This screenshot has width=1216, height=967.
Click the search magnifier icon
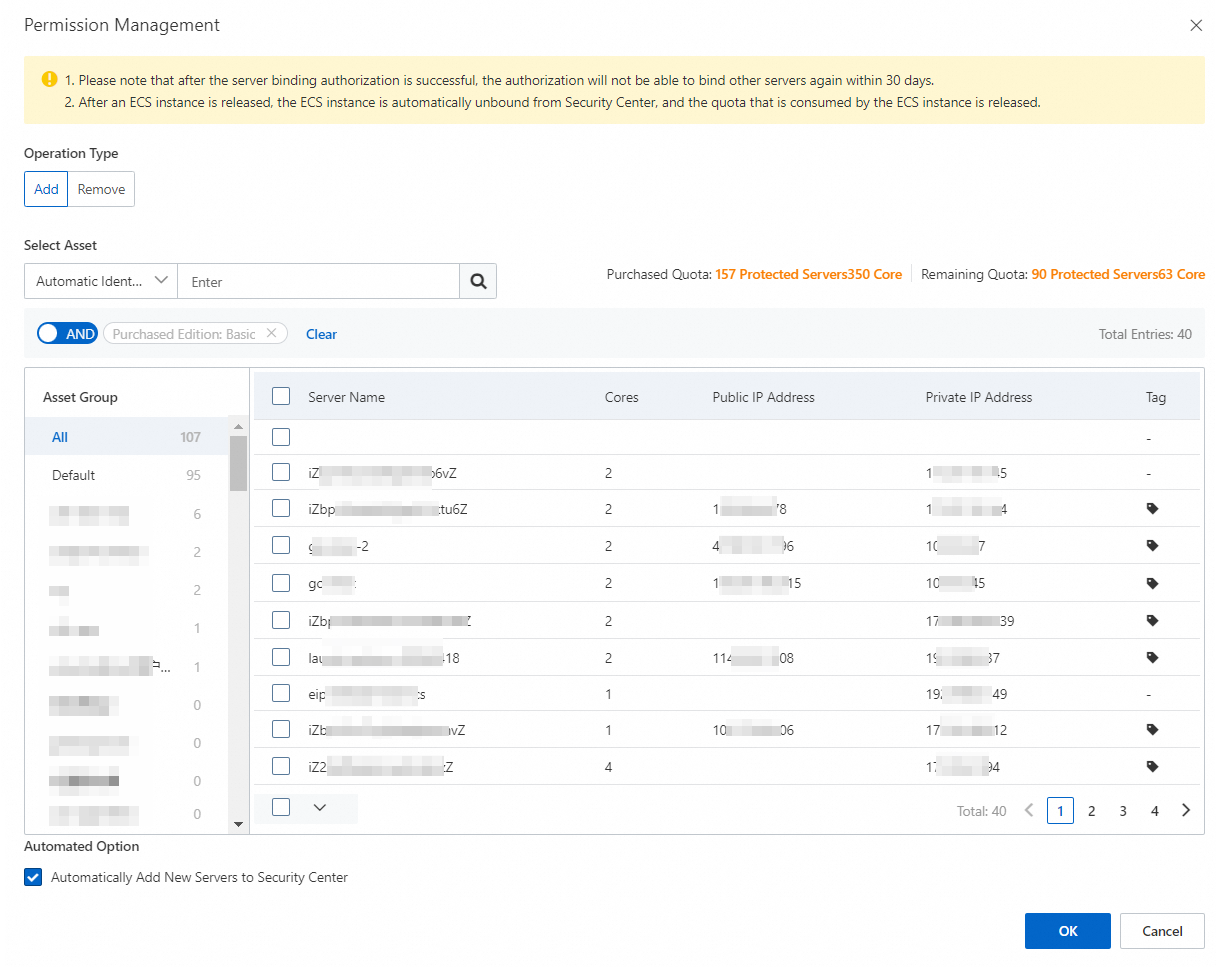[478, 282]
